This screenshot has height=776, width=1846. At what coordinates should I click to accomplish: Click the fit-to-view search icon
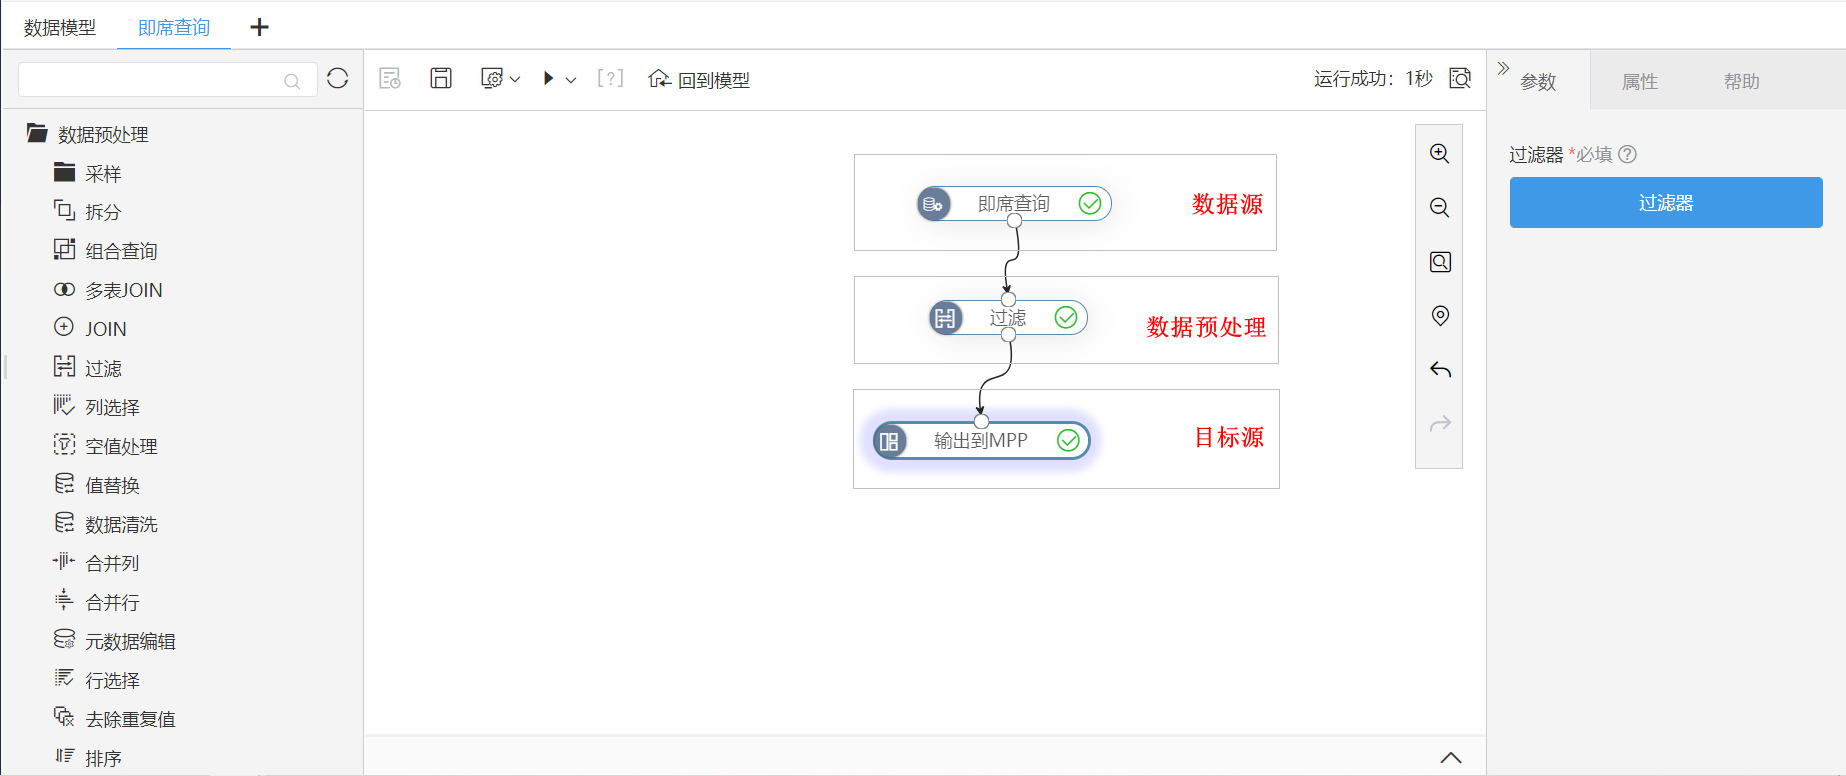point(1440,262)
